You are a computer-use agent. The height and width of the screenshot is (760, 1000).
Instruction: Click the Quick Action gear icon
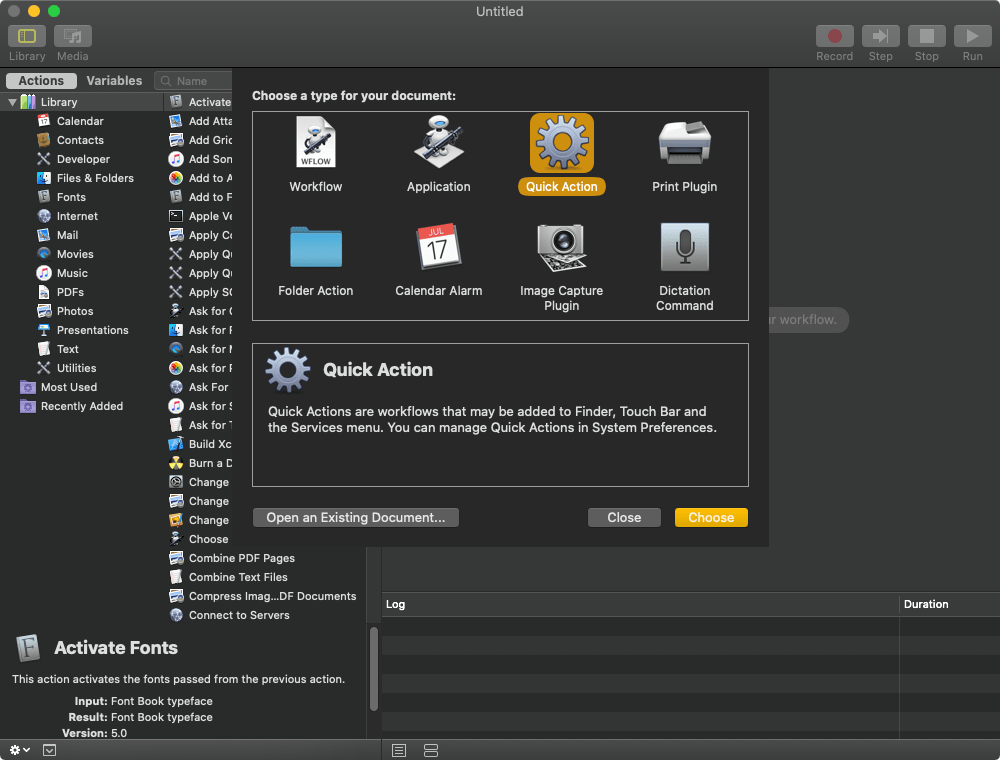[x=561, y=144]
